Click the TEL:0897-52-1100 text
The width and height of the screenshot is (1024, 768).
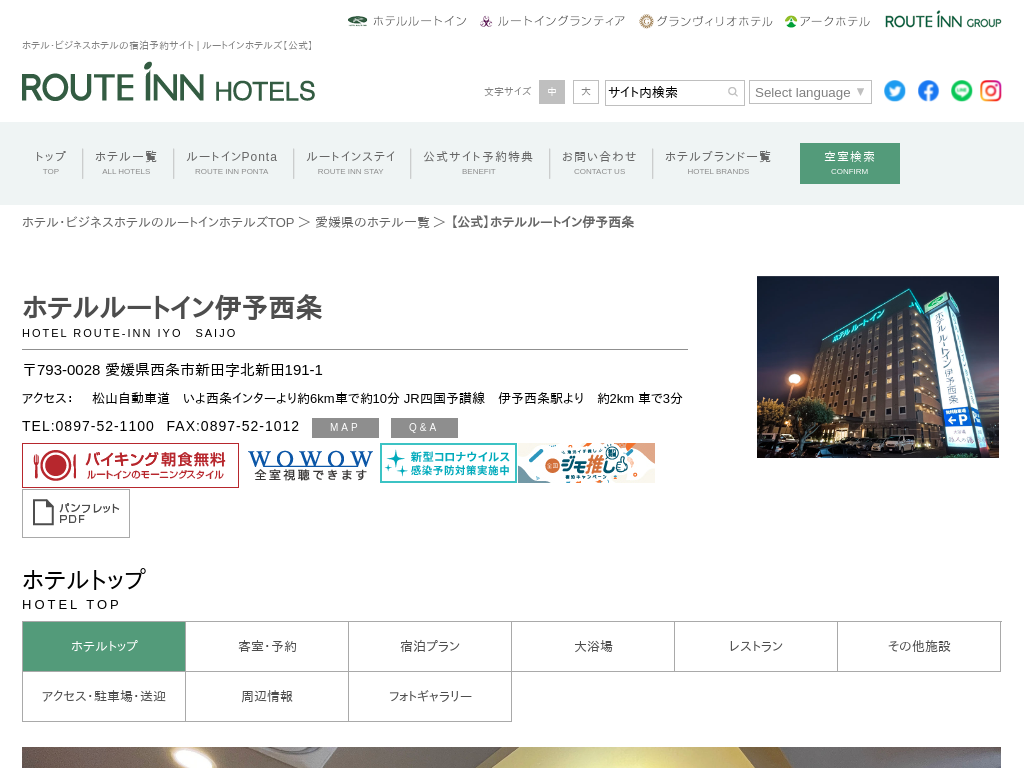click(x=88, y=426)
